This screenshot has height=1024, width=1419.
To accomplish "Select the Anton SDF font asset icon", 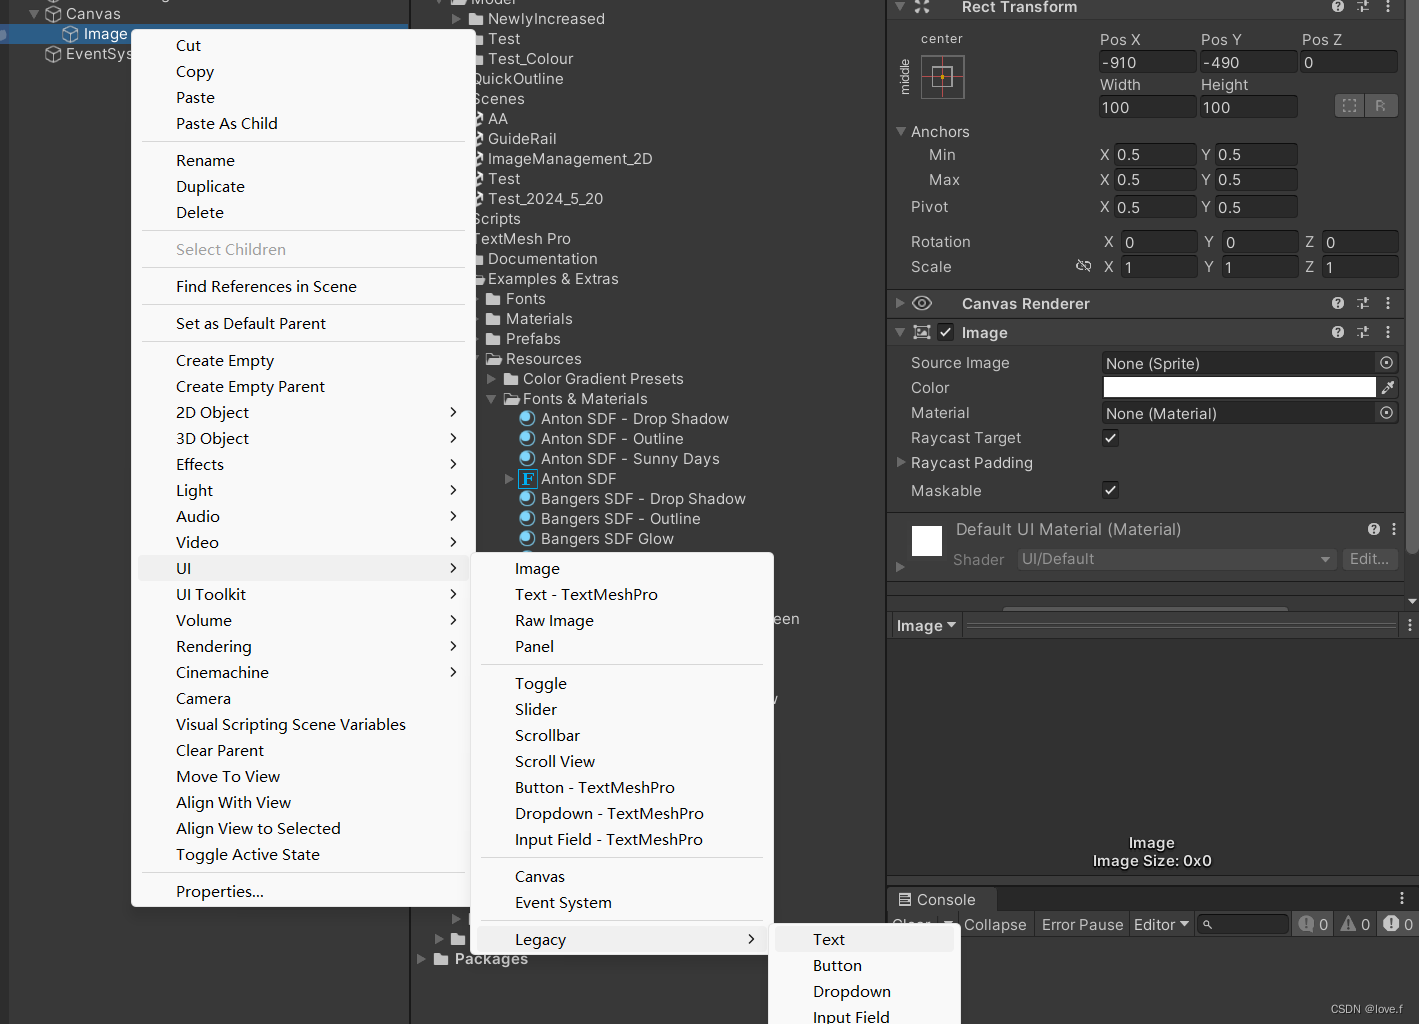I will pyautogui.click(x=527, y=479).
